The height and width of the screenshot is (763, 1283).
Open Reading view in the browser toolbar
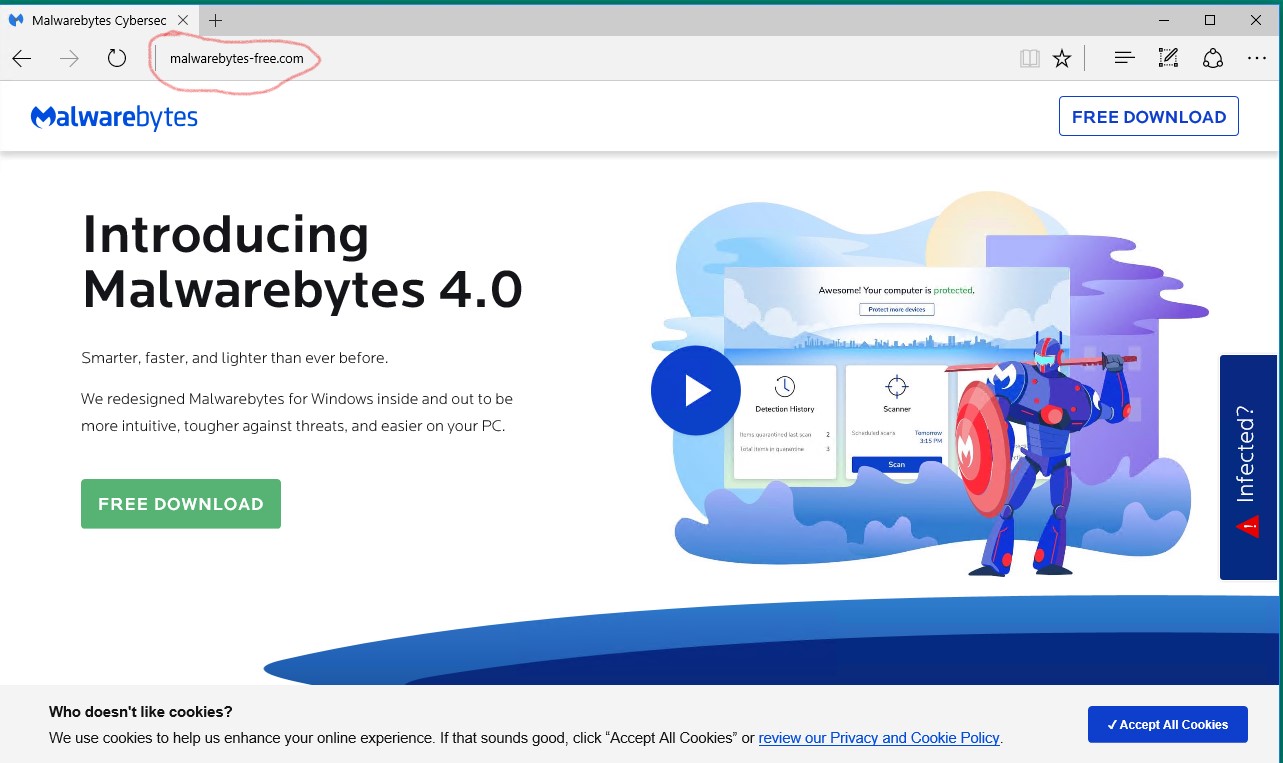[1029, 58]
